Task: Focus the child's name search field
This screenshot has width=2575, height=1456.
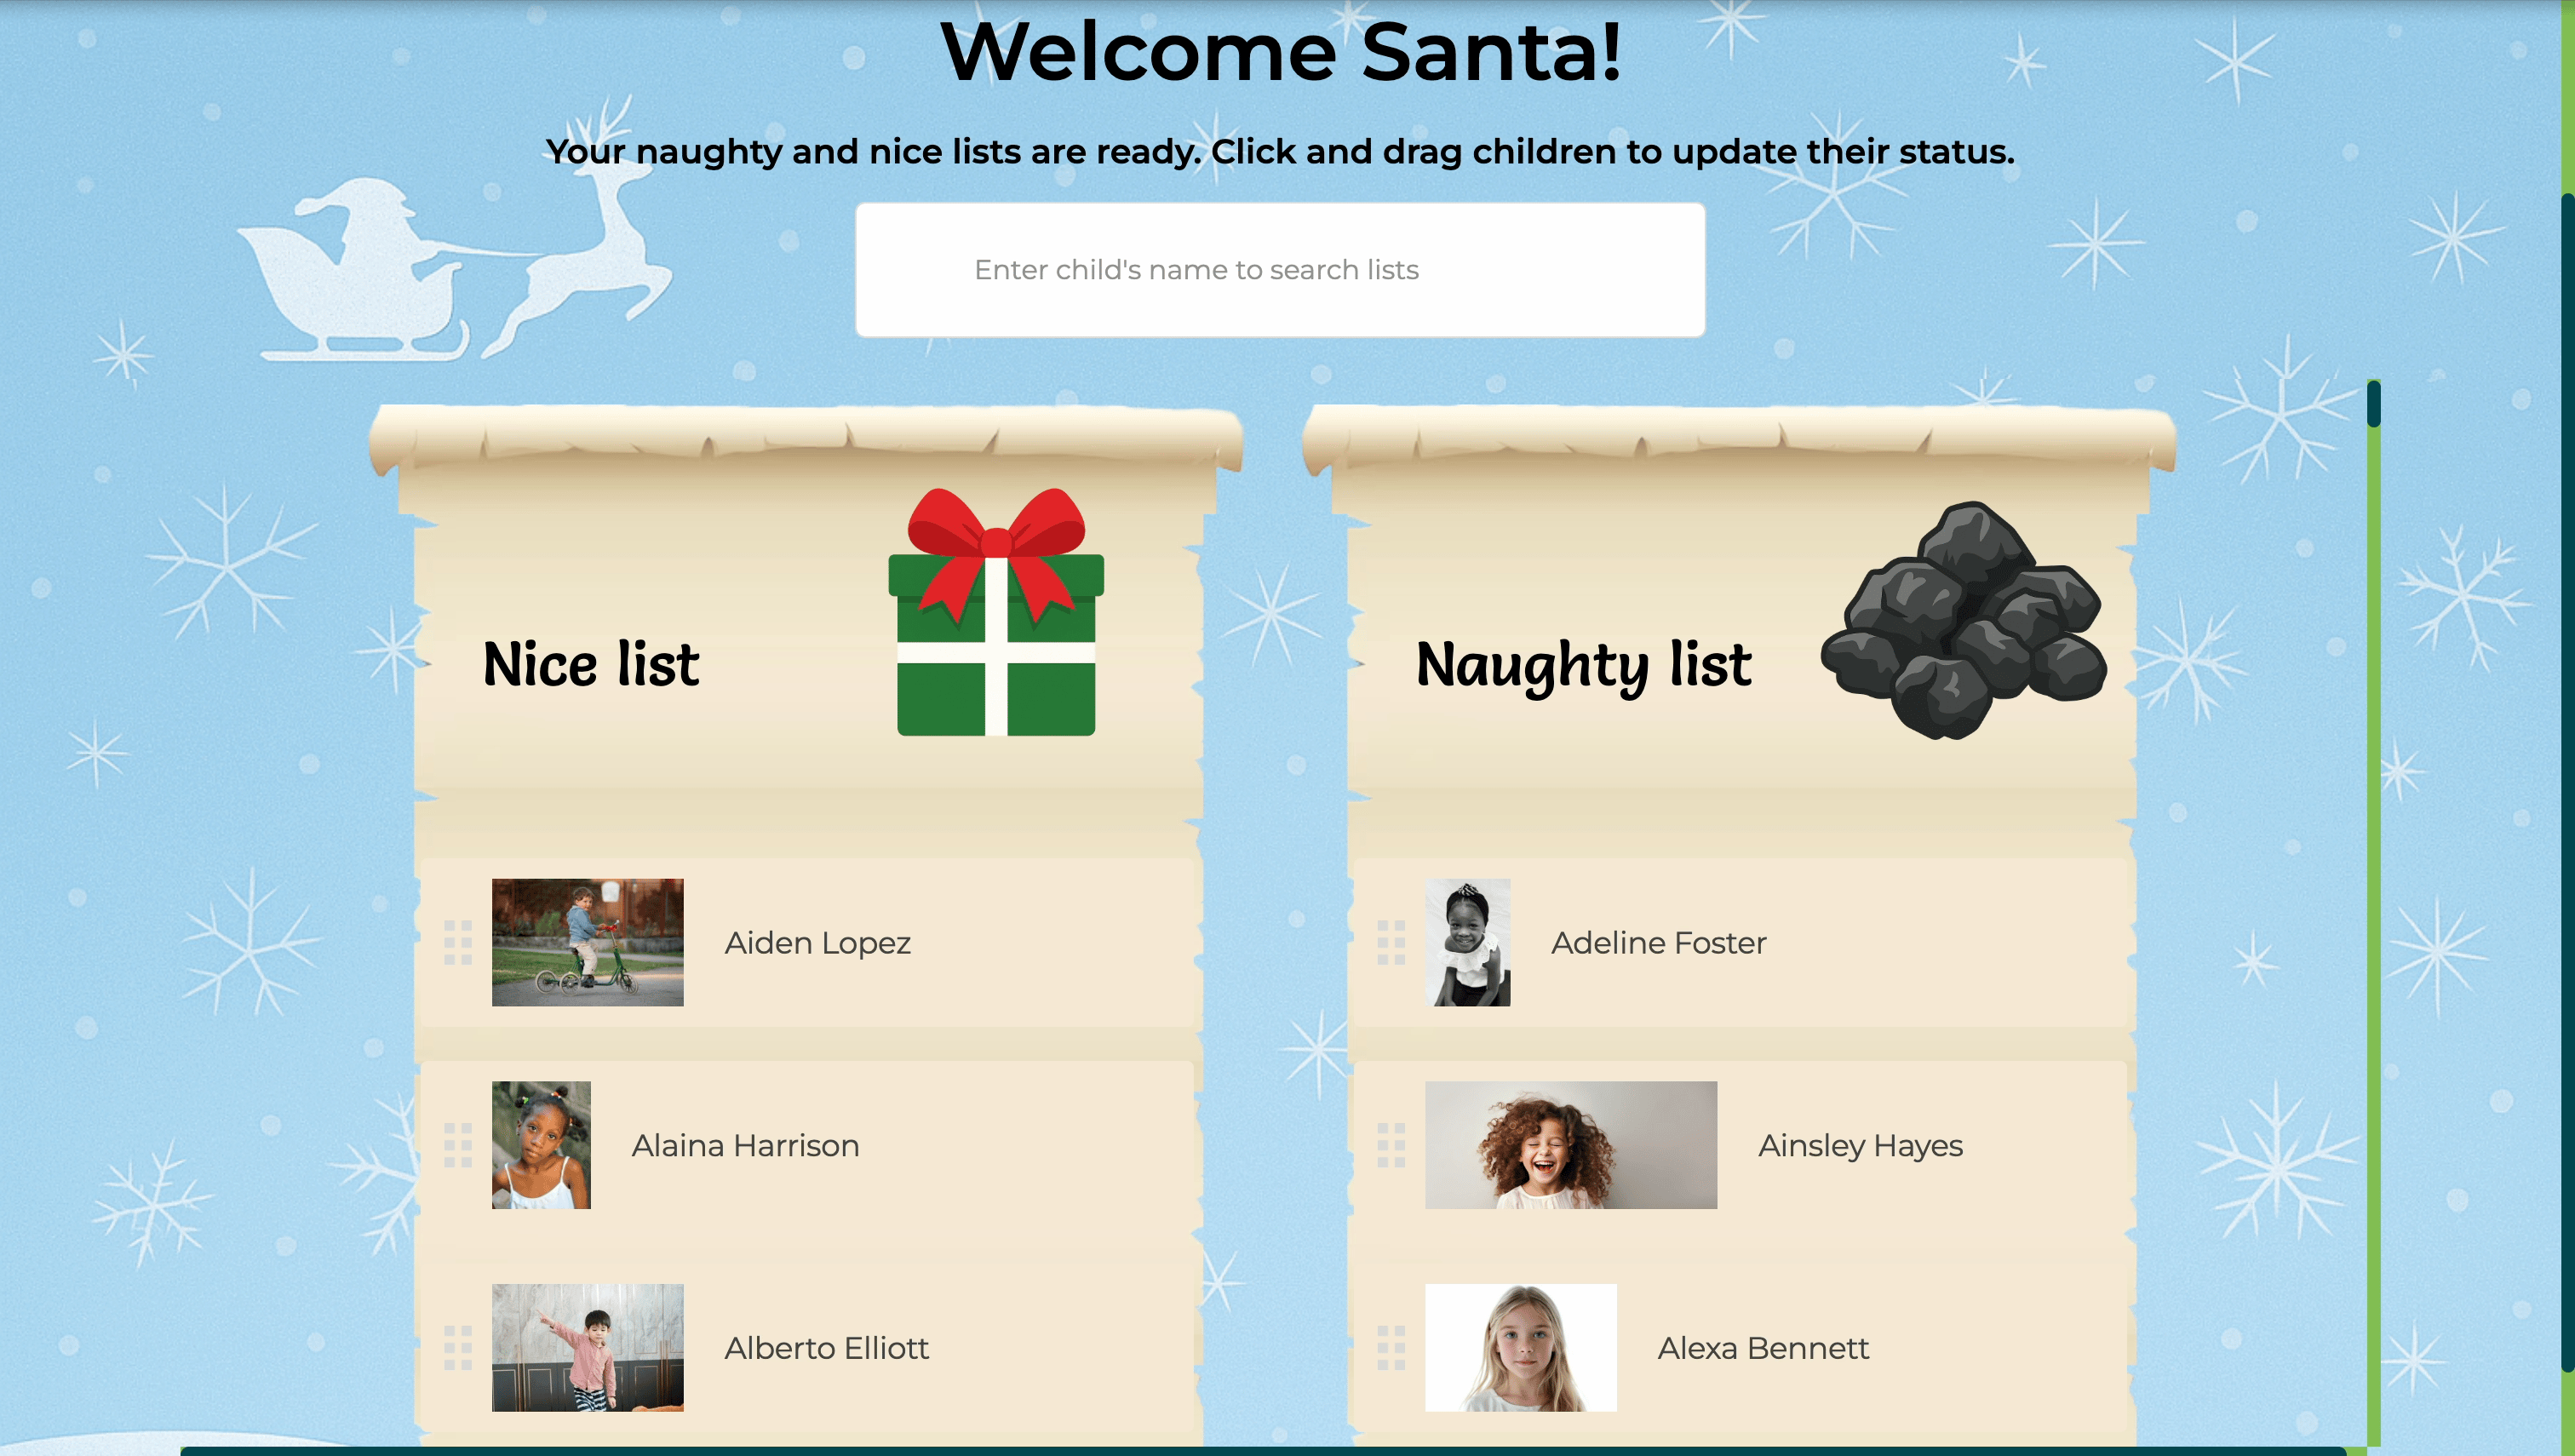Action: 1280,270
